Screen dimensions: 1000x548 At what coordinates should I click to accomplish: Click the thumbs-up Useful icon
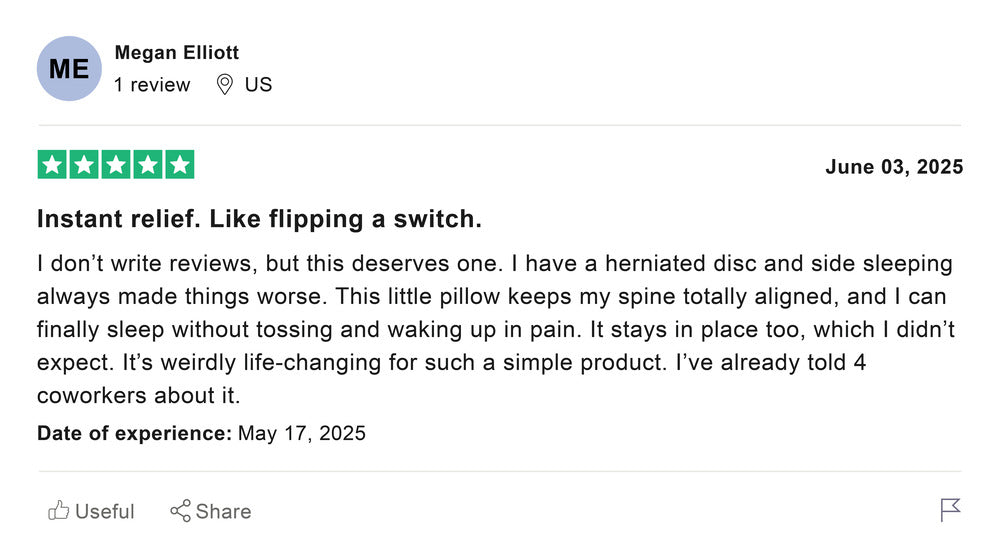click(x=59, y=511)
